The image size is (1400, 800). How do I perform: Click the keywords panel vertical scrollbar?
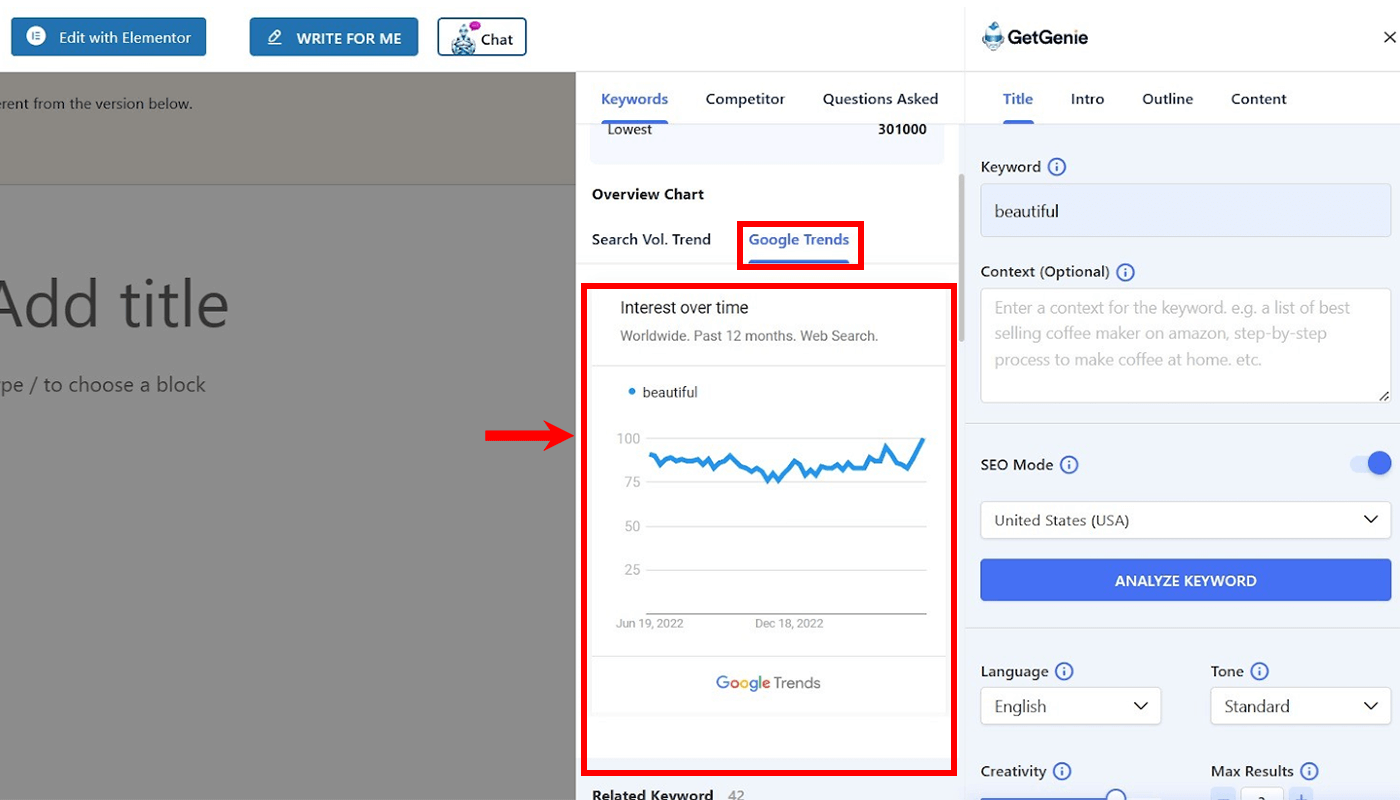coord(961,257)
